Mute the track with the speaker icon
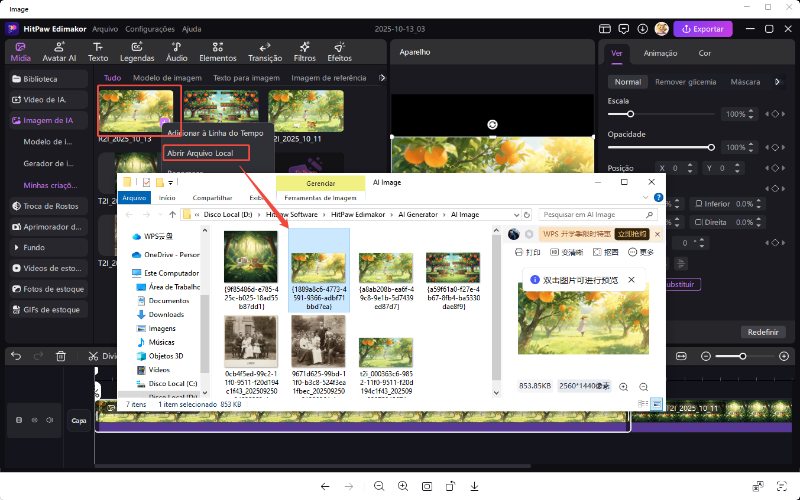The image size is (800, 500). coord(49,420)
